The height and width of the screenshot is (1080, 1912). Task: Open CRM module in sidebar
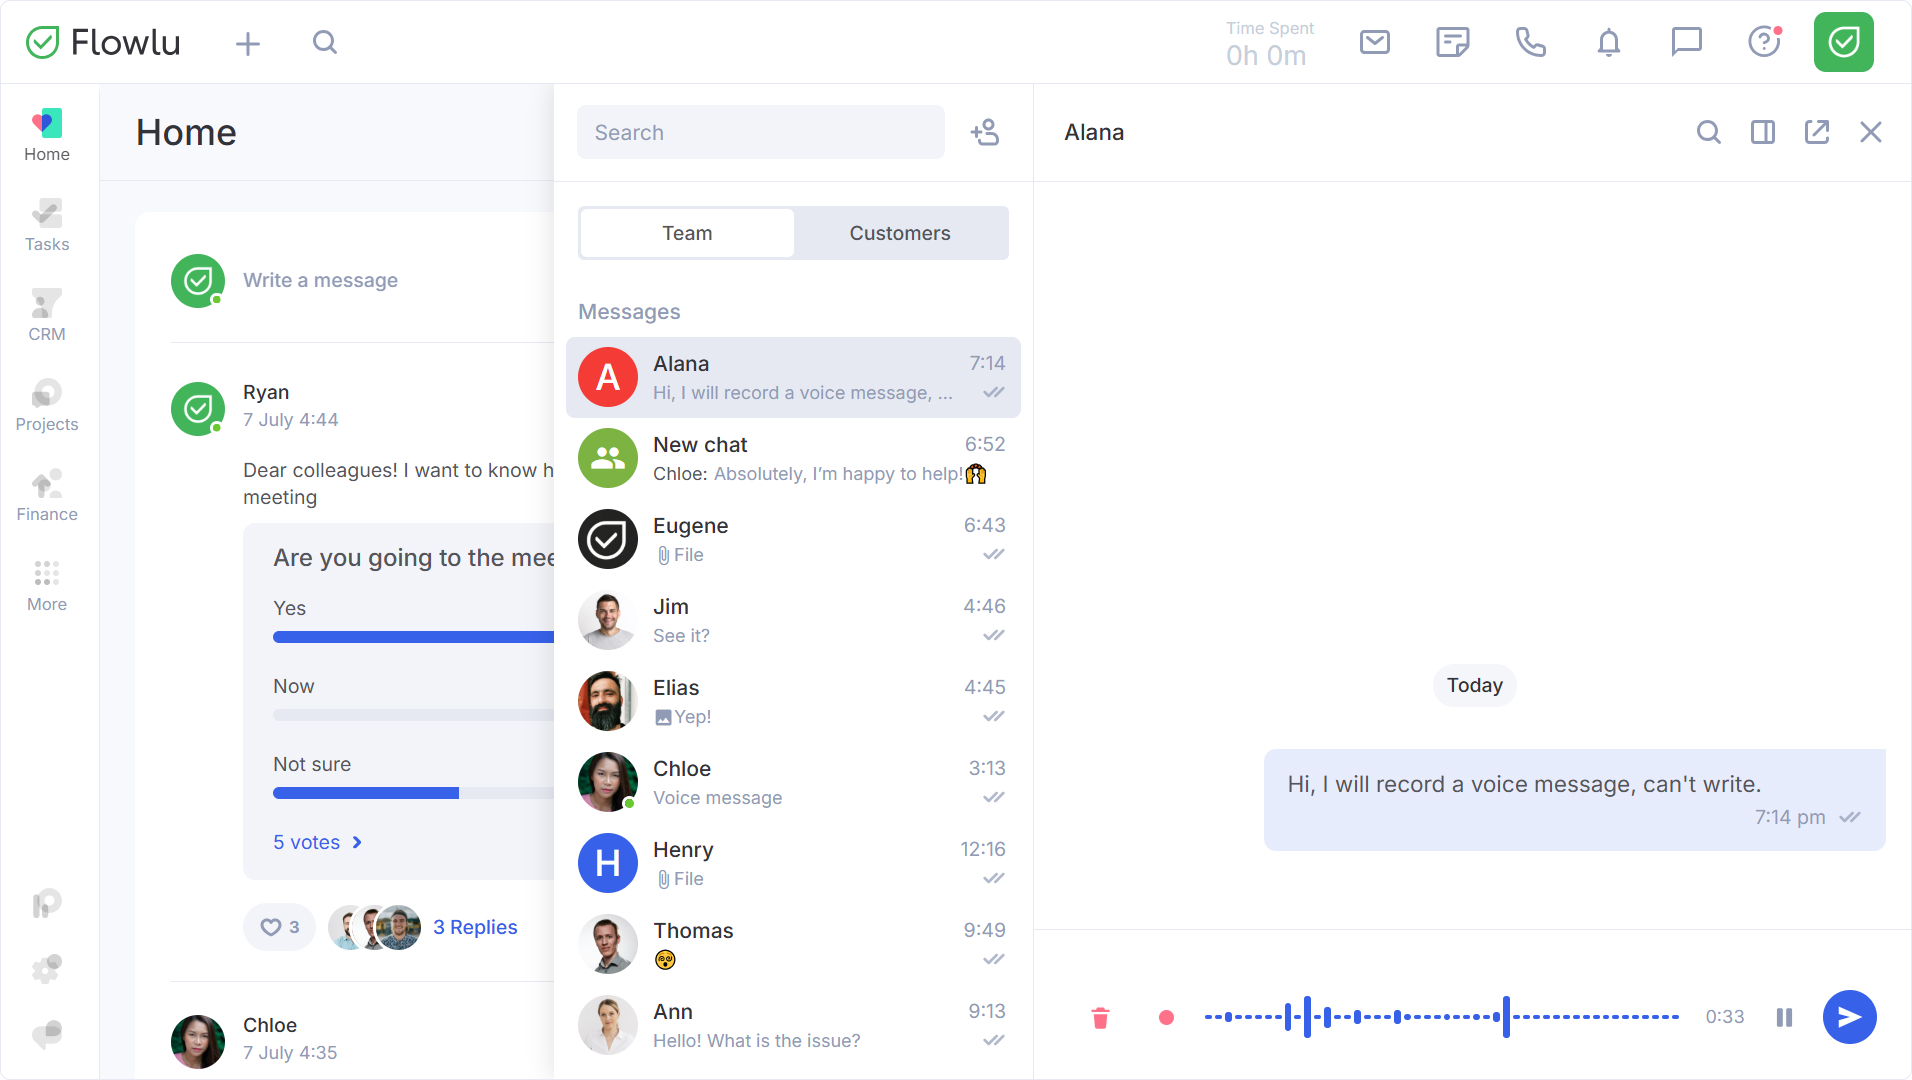click(x=47, y=315)
